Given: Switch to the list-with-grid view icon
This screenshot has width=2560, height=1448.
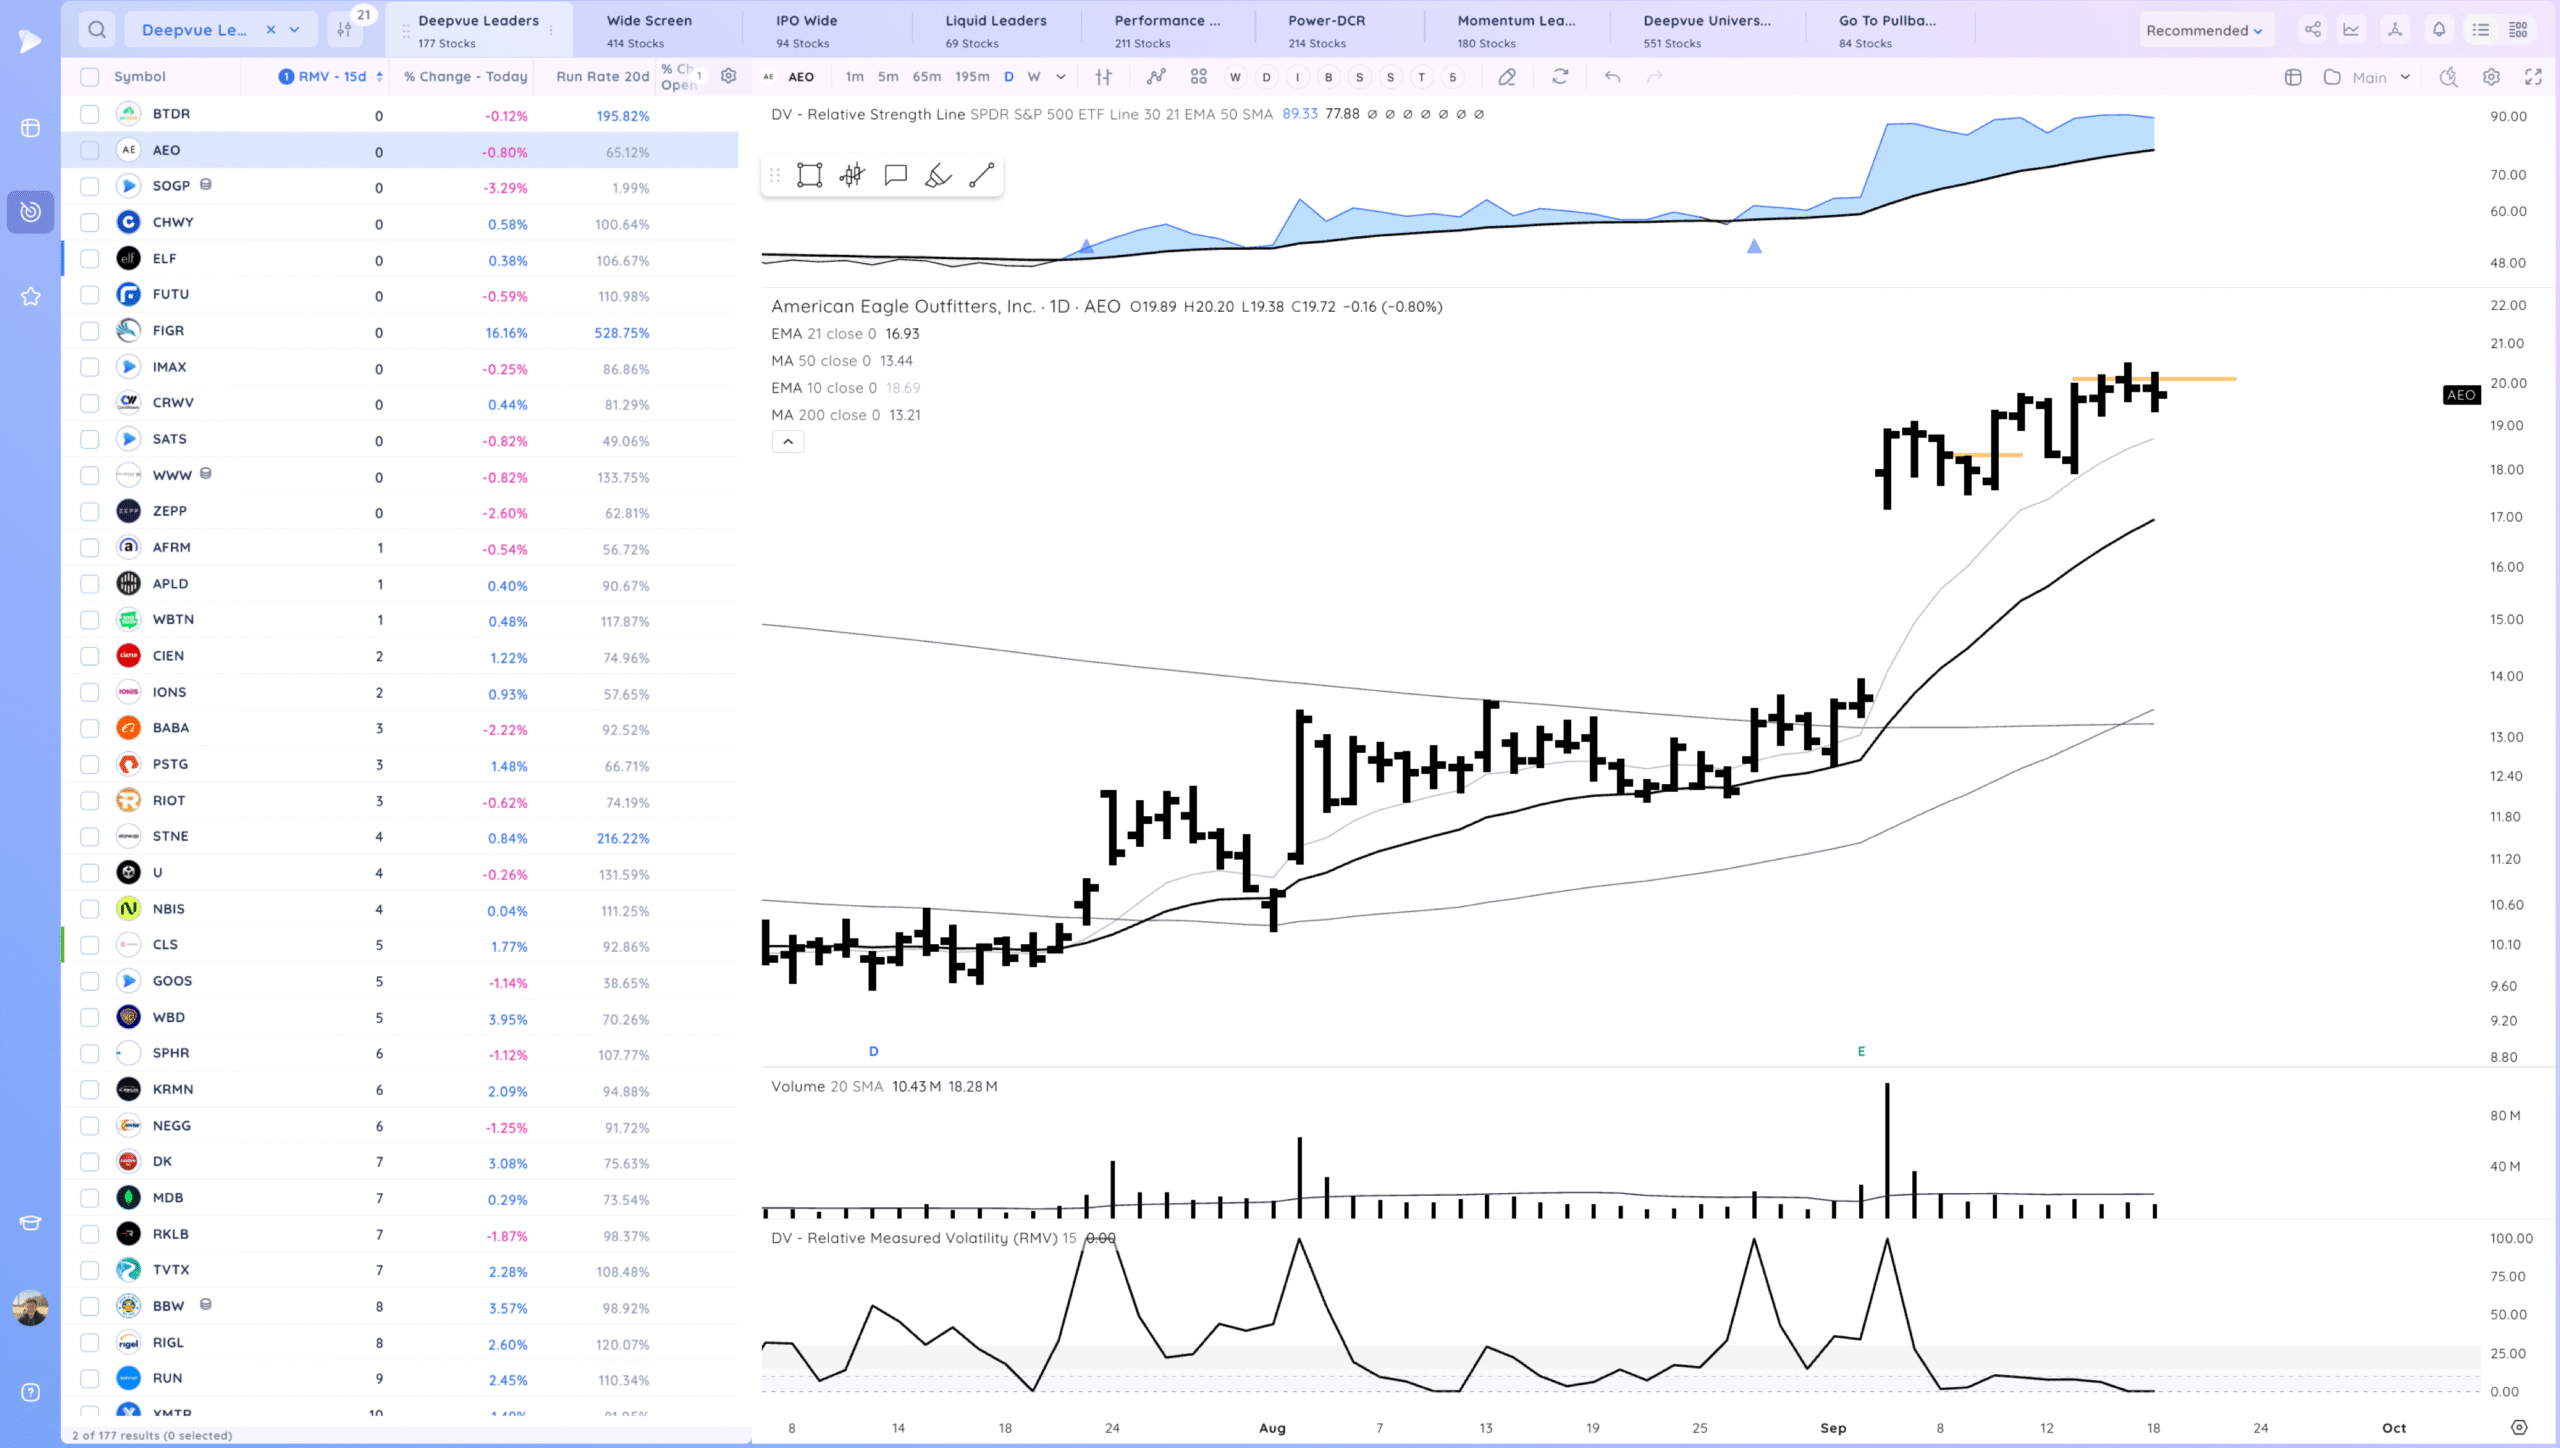Looking at the screenshot, I should pyautogui.click(x=2519, y=30).
